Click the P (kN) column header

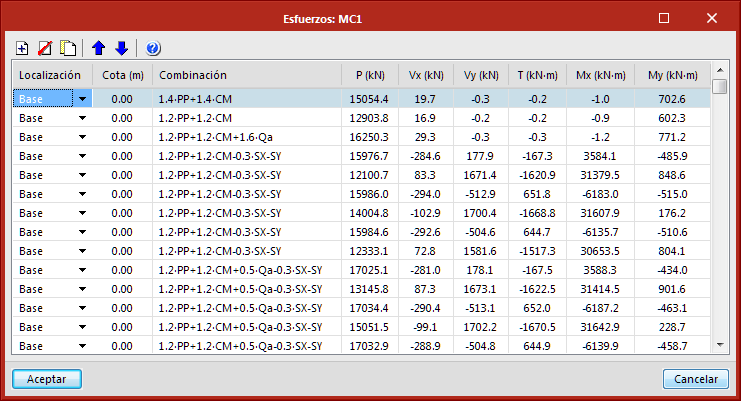click(368, 75)
